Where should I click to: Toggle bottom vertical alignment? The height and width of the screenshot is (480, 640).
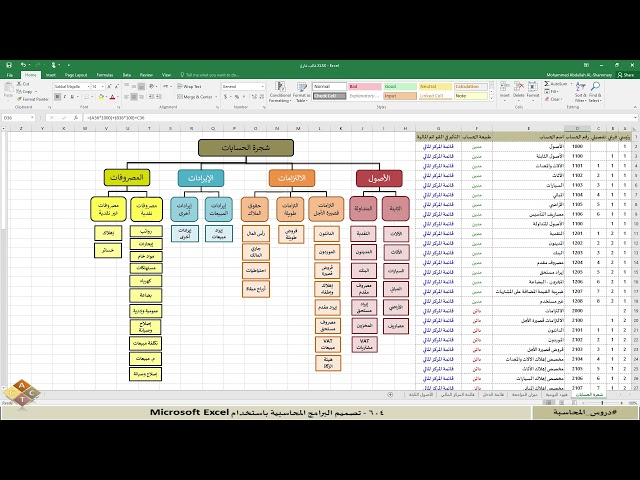point(141,87)
